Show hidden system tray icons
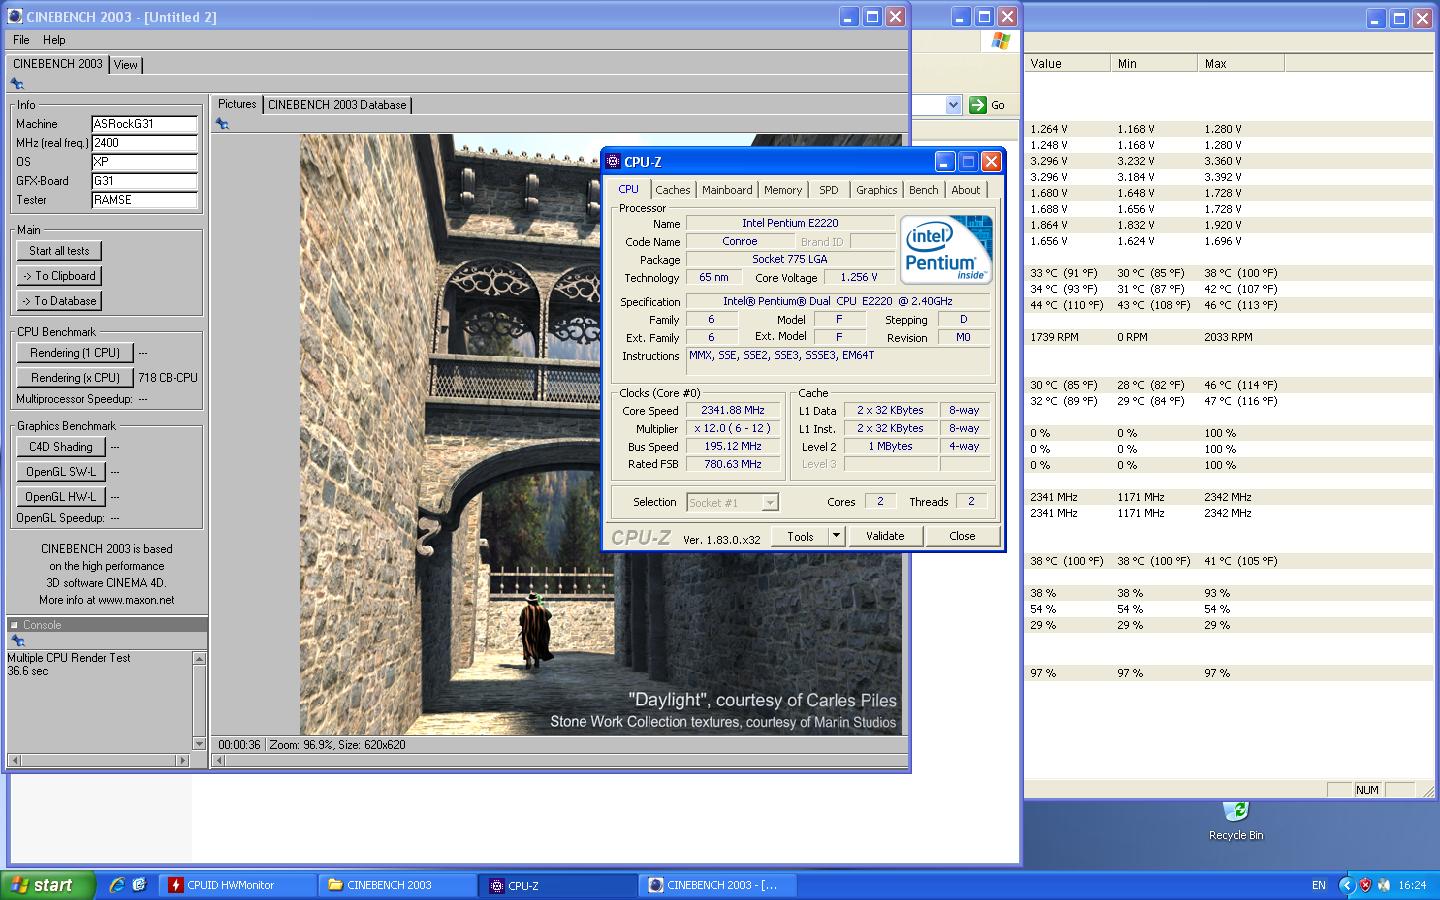This screenshot has height=900, width=1440. click(1346, 885)
